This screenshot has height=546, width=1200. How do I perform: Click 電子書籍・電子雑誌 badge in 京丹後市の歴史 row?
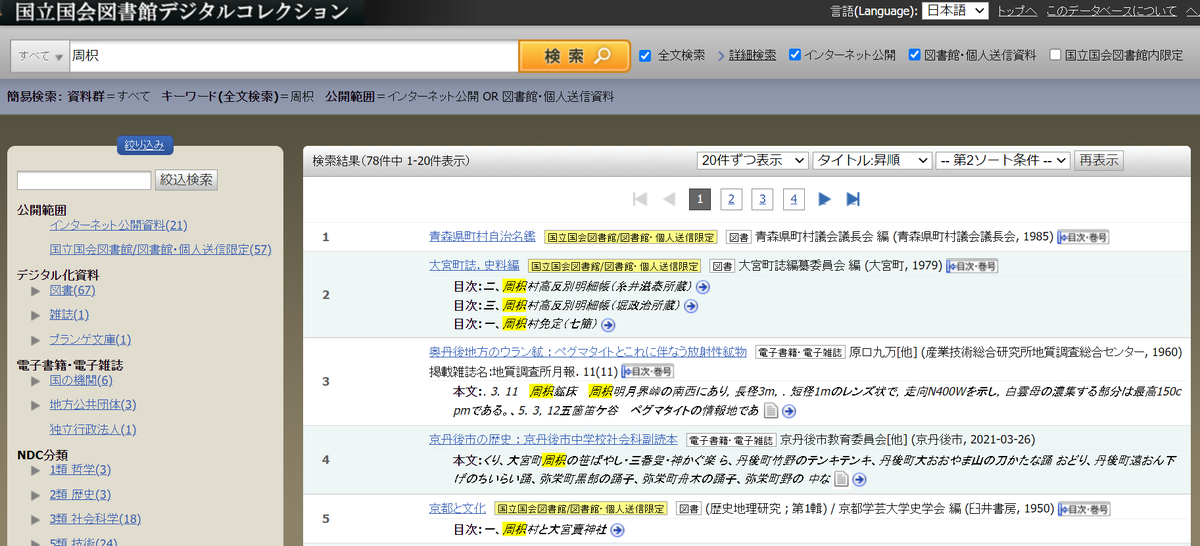(x=731, y=439)
